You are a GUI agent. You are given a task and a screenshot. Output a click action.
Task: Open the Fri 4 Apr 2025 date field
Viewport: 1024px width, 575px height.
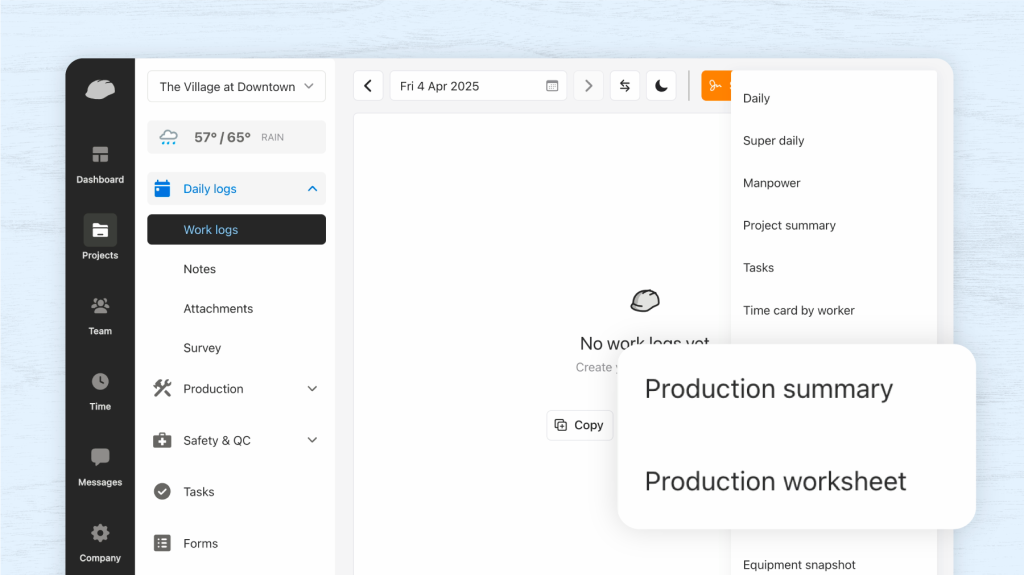477,86
